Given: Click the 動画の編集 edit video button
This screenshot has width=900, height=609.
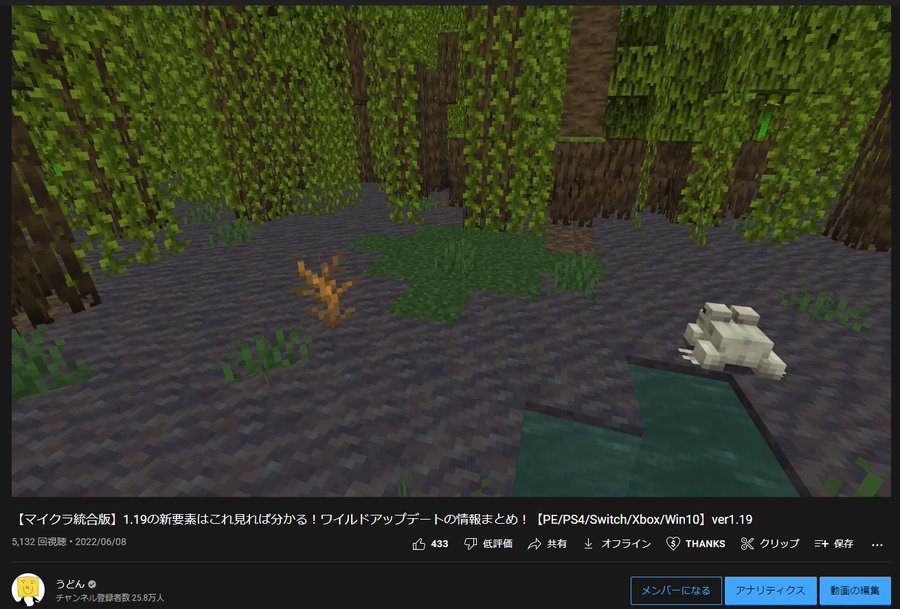Looking at the screenshot, I should pyautogui.click(x=855, y=591).
